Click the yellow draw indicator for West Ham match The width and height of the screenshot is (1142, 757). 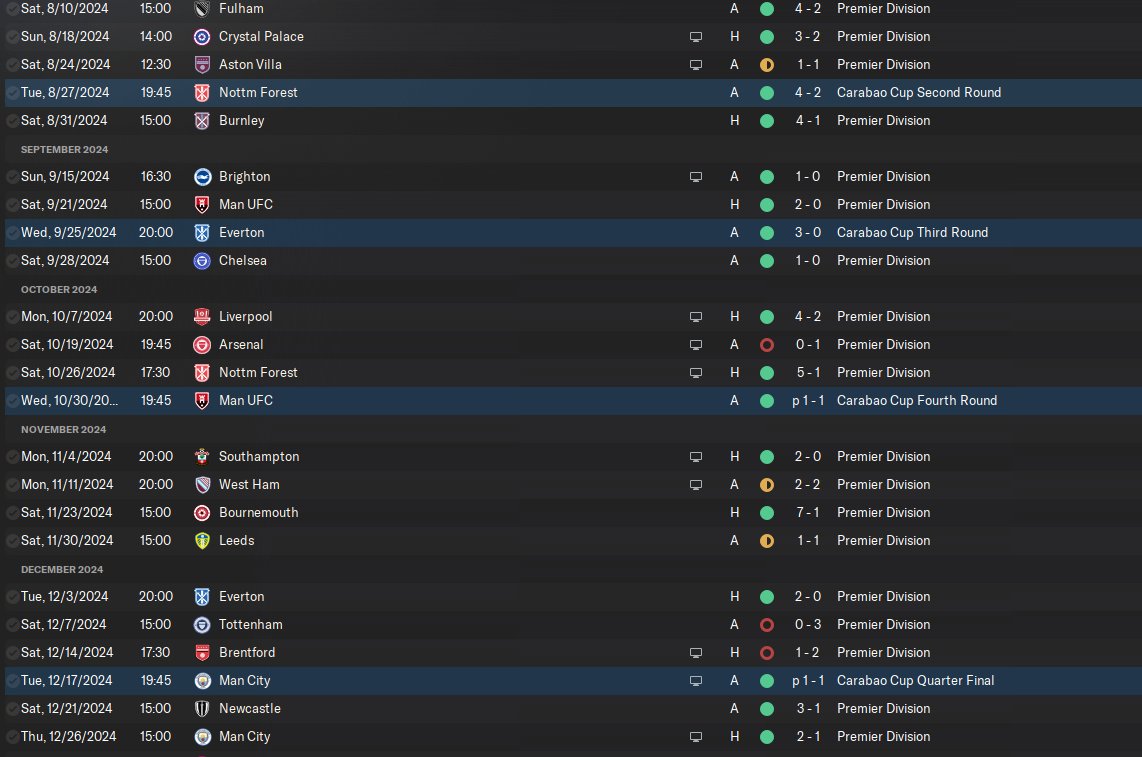coord(767,485)
